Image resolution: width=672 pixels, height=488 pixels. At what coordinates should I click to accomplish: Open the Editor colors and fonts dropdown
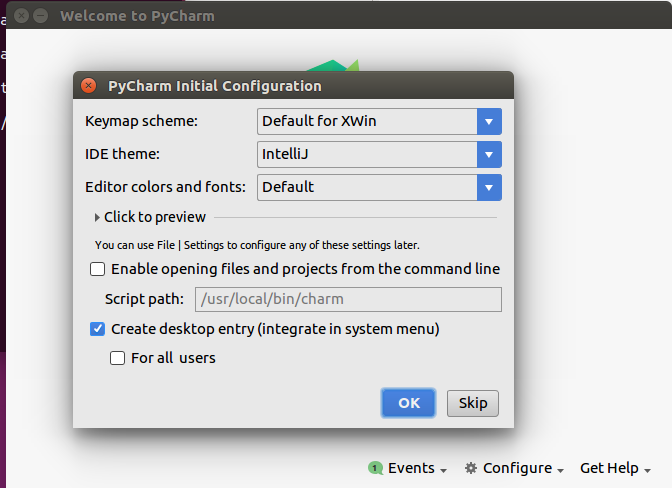379,187
